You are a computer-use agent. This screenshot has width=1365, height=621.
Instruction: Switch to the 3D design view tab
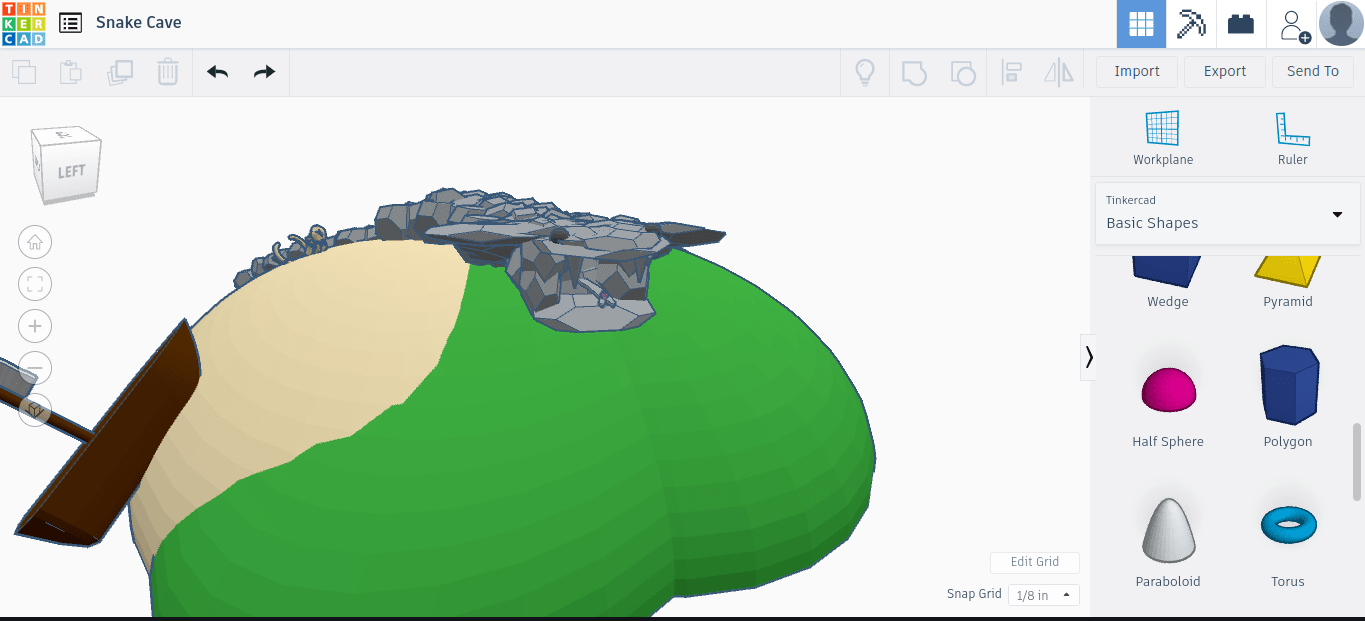[x=1141, y=23]
